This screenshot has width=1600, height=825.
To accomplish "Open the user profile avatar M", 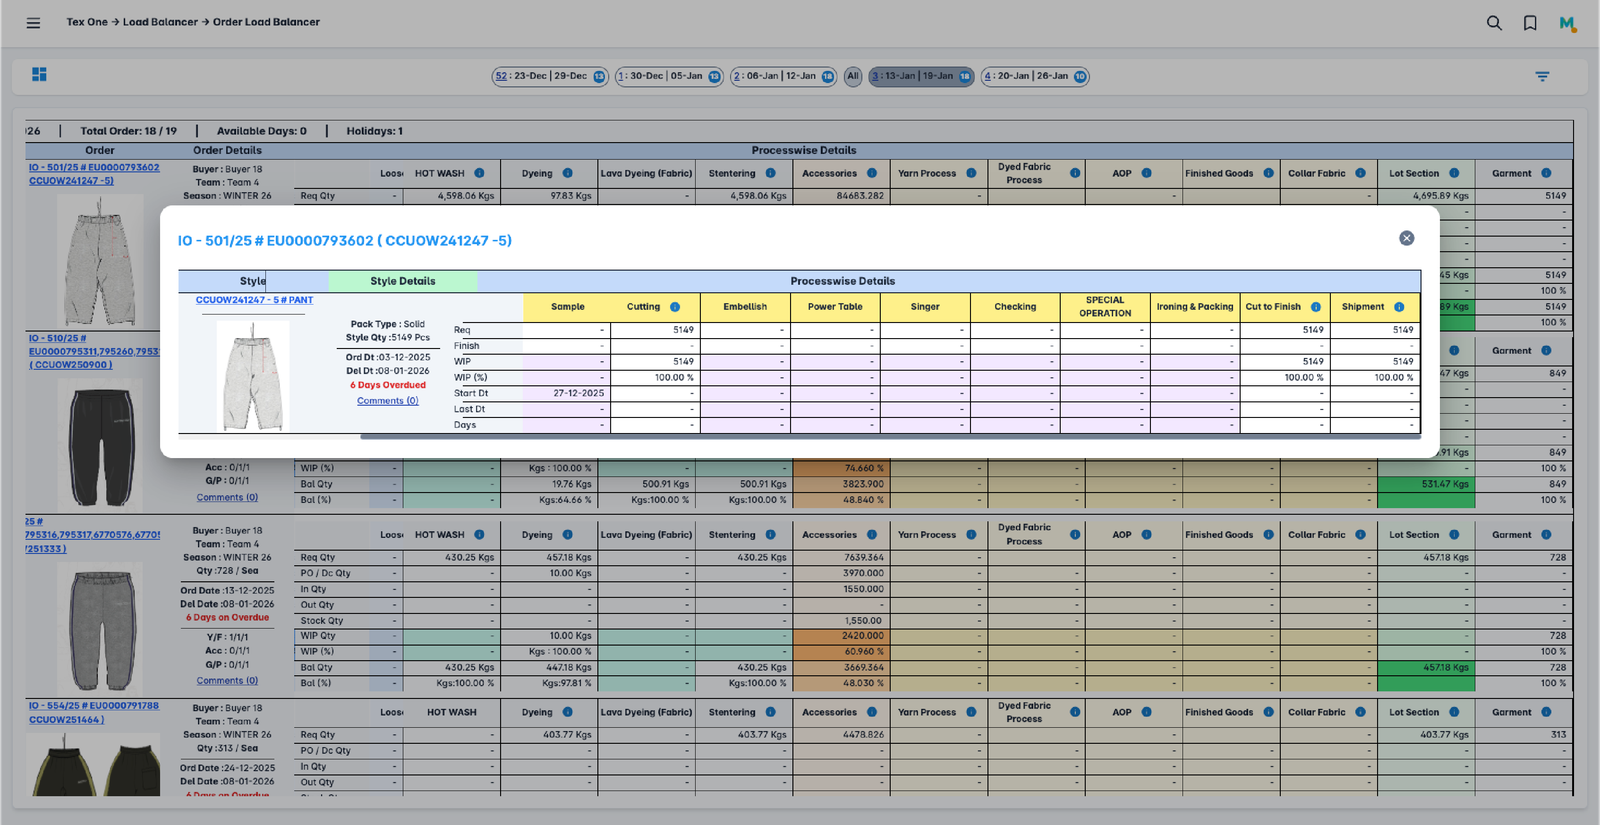I will 1567,23.
